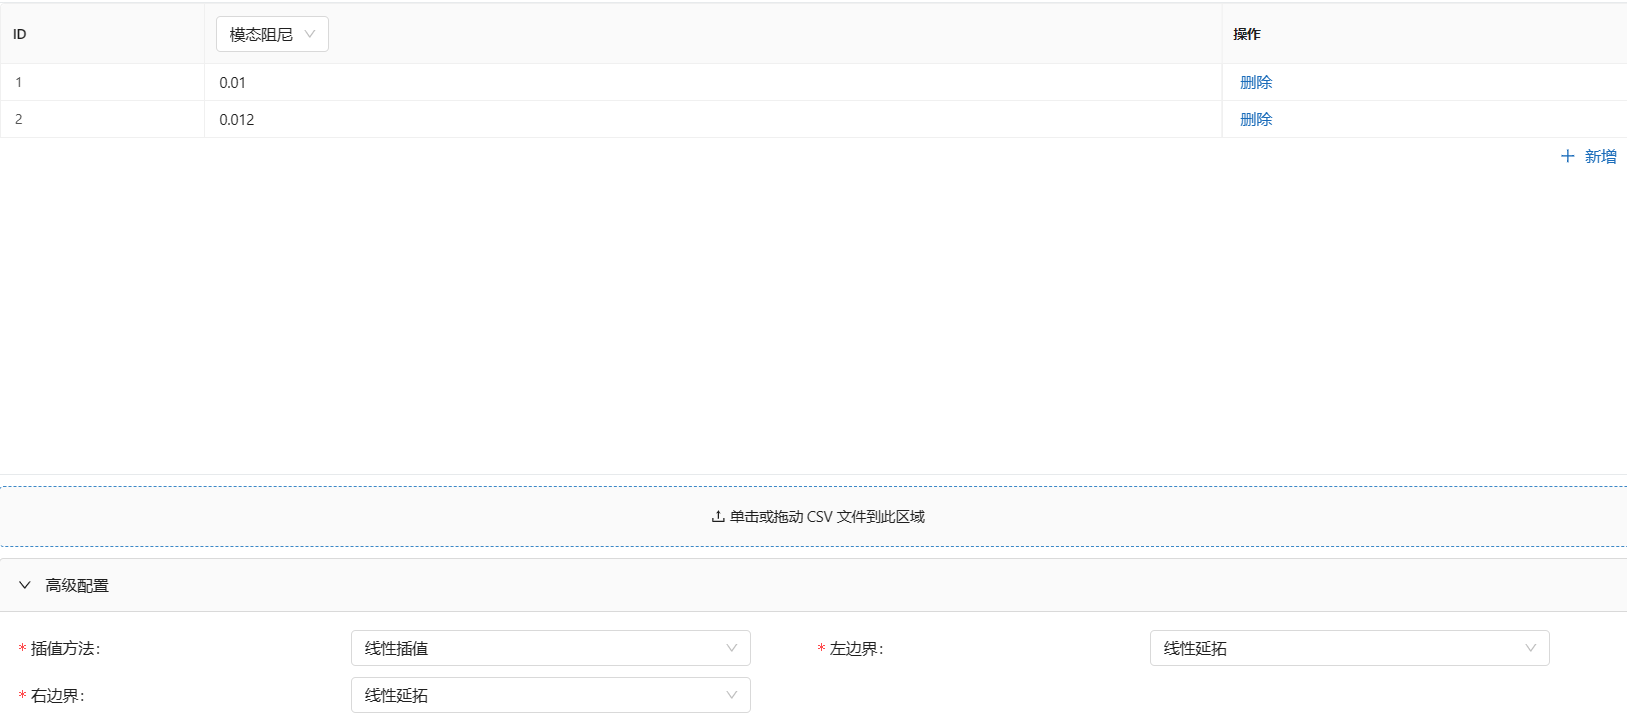Open the 右边界 dropdown showing 线性延拓
This screenshot has width=1627, height=724.
tap(551, 695)
